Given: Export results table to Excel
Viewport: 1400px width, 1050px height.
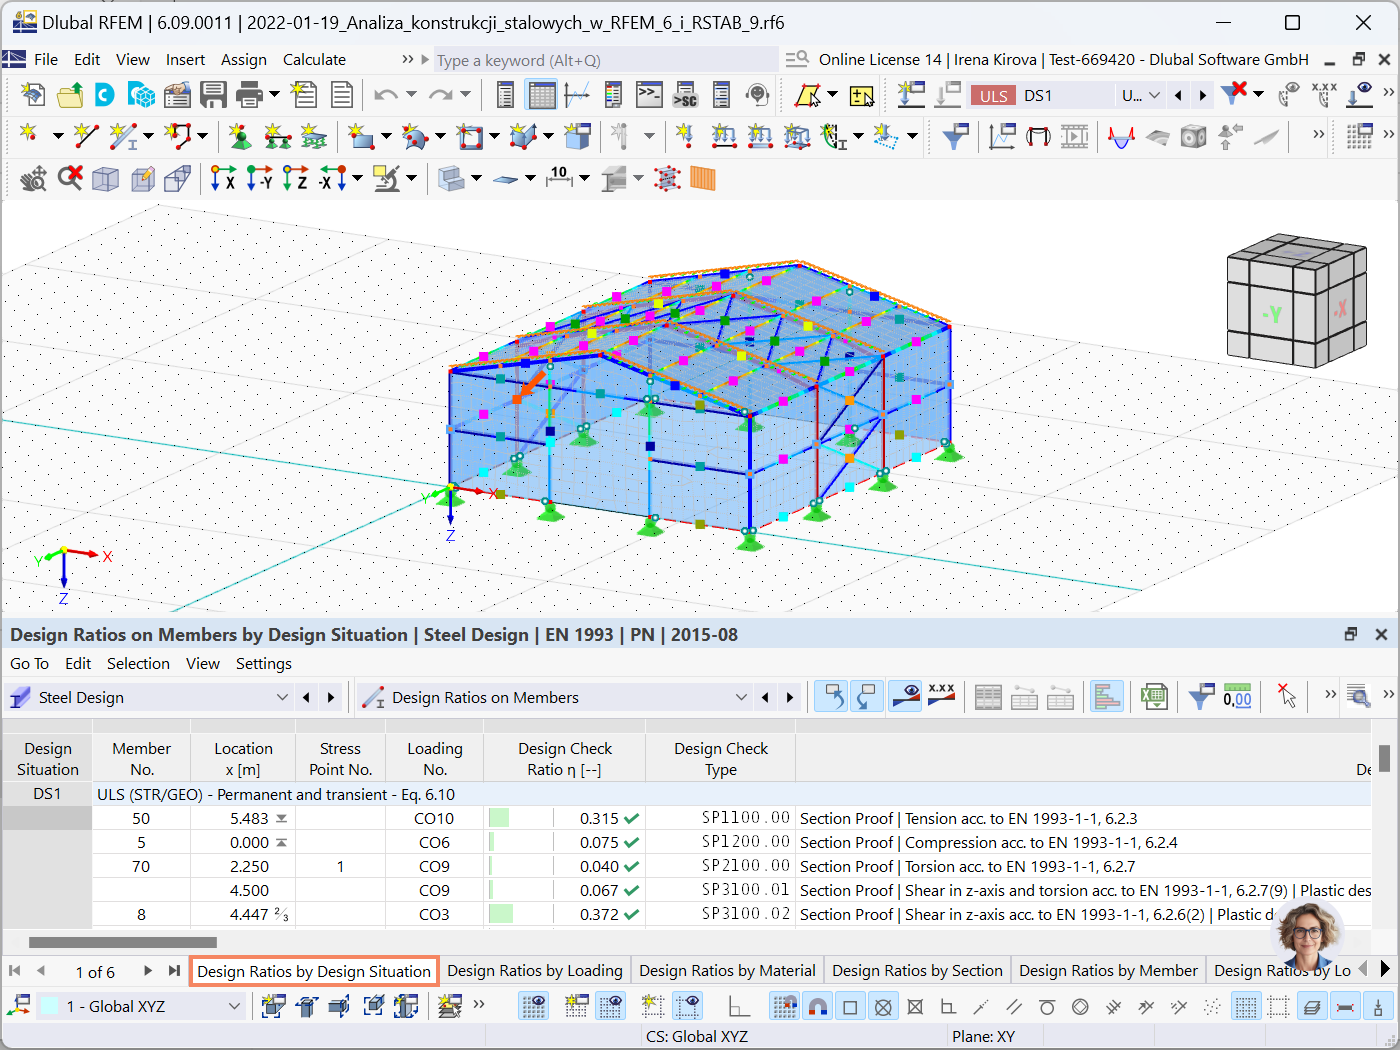Looking at the screenshot, I should [x=1154, y=697].
